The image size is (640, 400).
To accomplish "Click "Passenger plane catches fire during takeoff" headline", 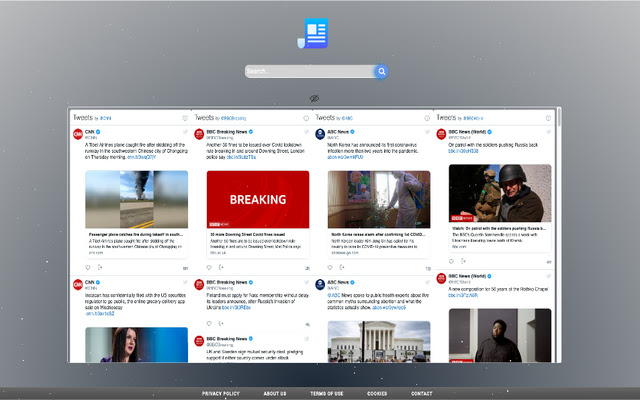I will point(136,235).
